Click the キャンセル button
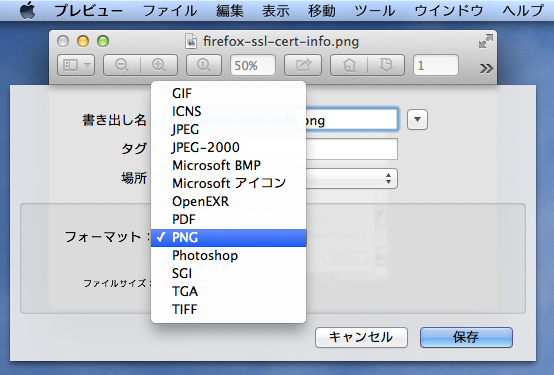Screen dimensions: 554x375 click(x=361, y=337)
